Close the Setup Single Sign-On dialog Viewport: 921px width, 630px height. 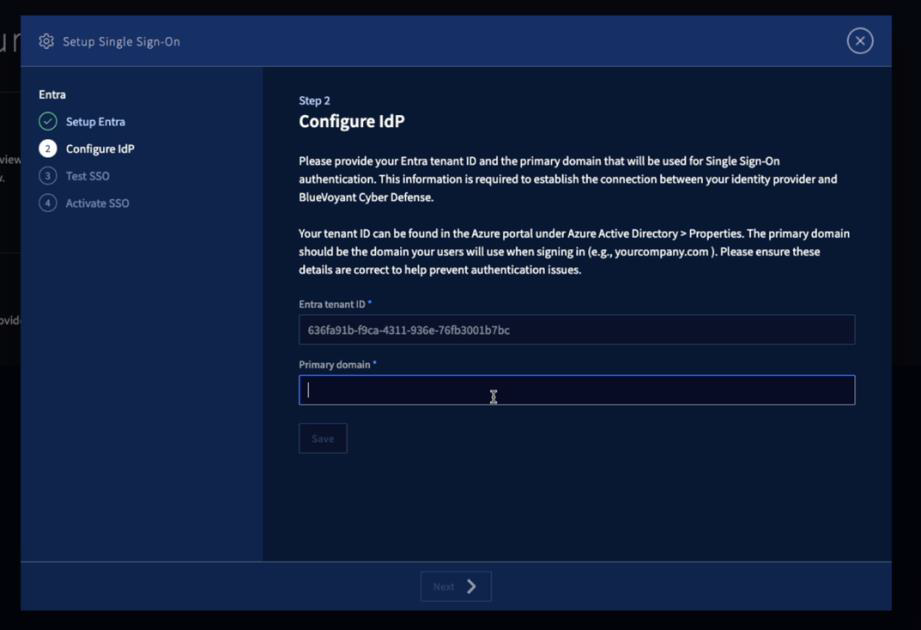(859, 41)
